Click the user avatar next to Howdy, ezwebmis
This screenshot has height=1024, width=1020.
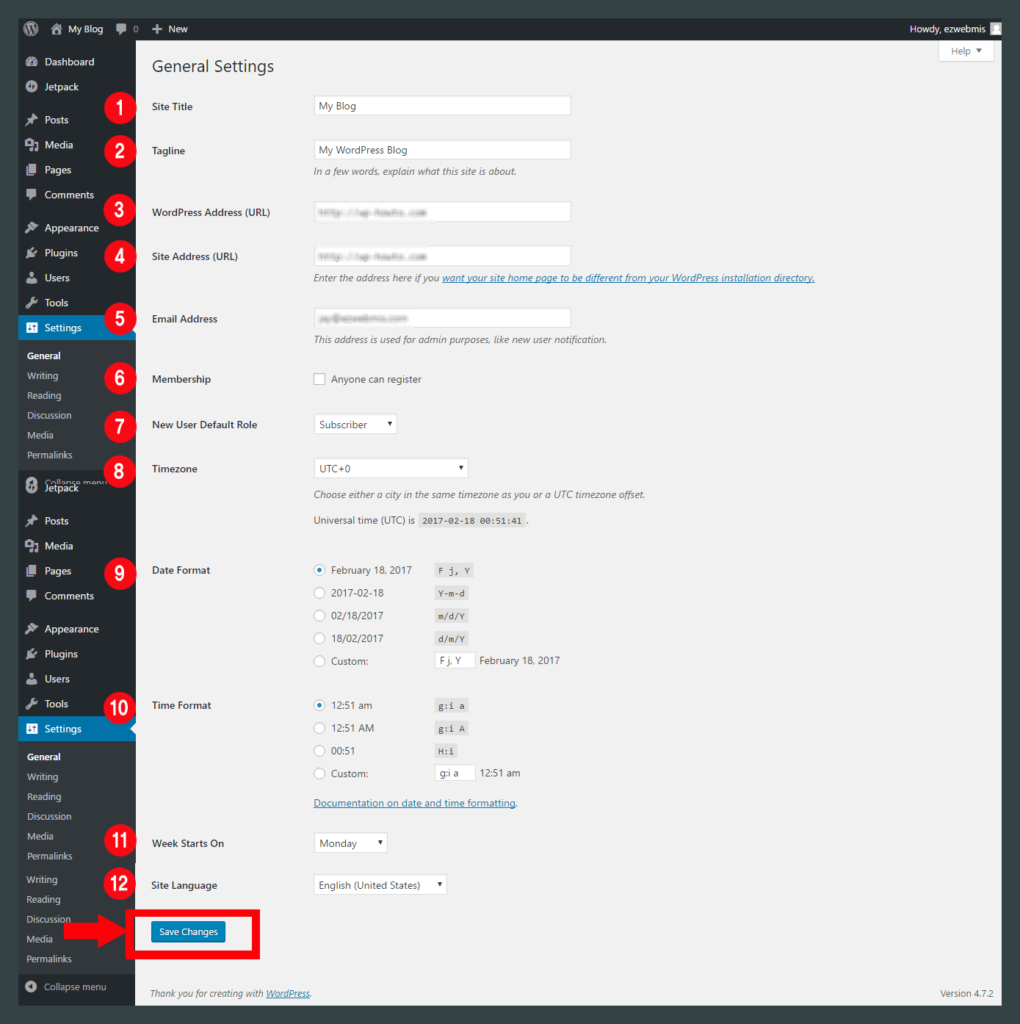pyautogui.click(x=995, y=29)
